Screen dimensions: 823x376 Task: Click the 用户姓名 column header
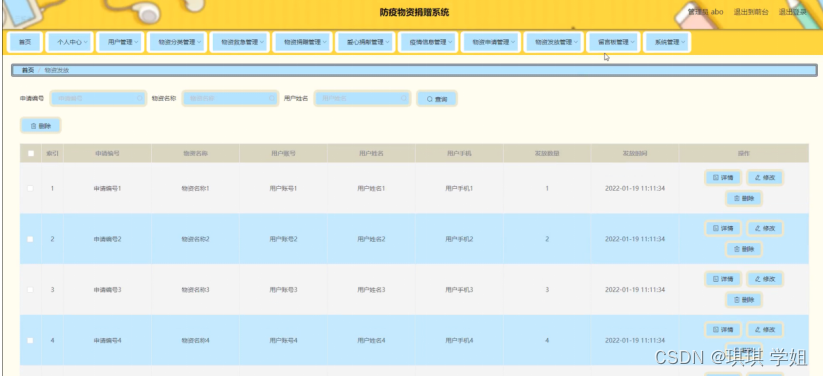(x=371, y=154)
